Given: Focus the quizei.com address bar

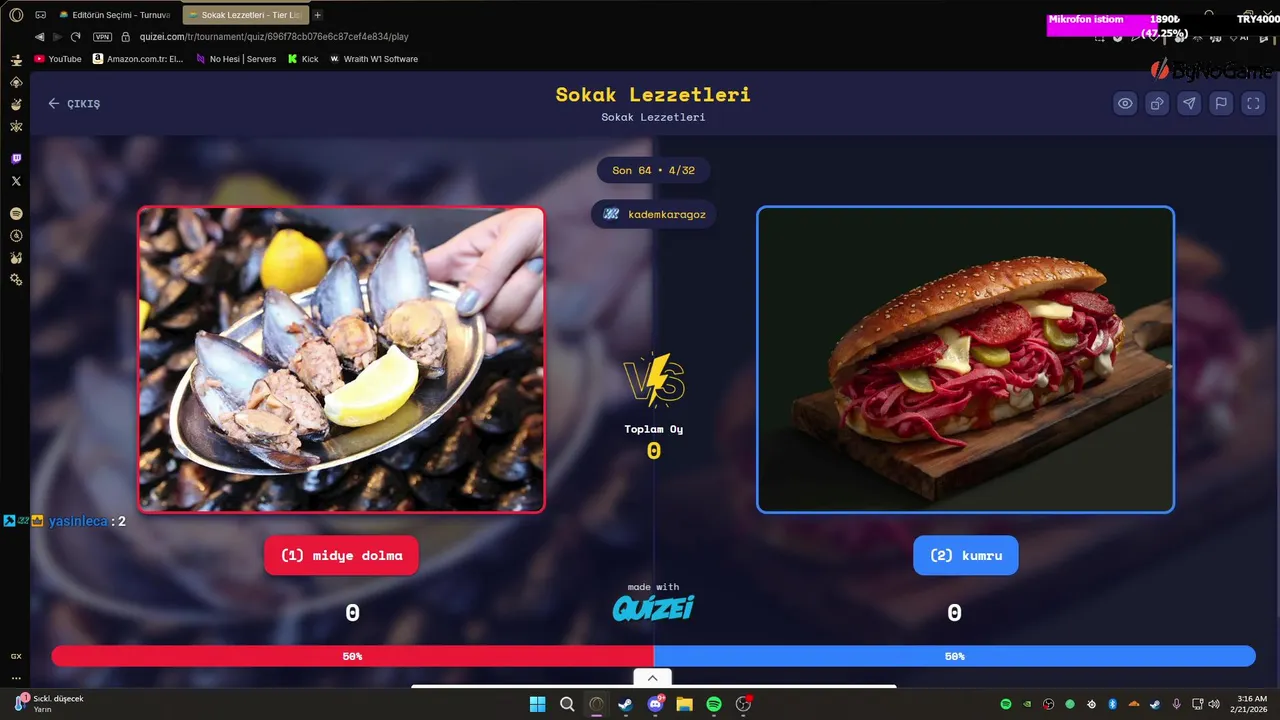Looking at the screenshot, I should (272, 37).
